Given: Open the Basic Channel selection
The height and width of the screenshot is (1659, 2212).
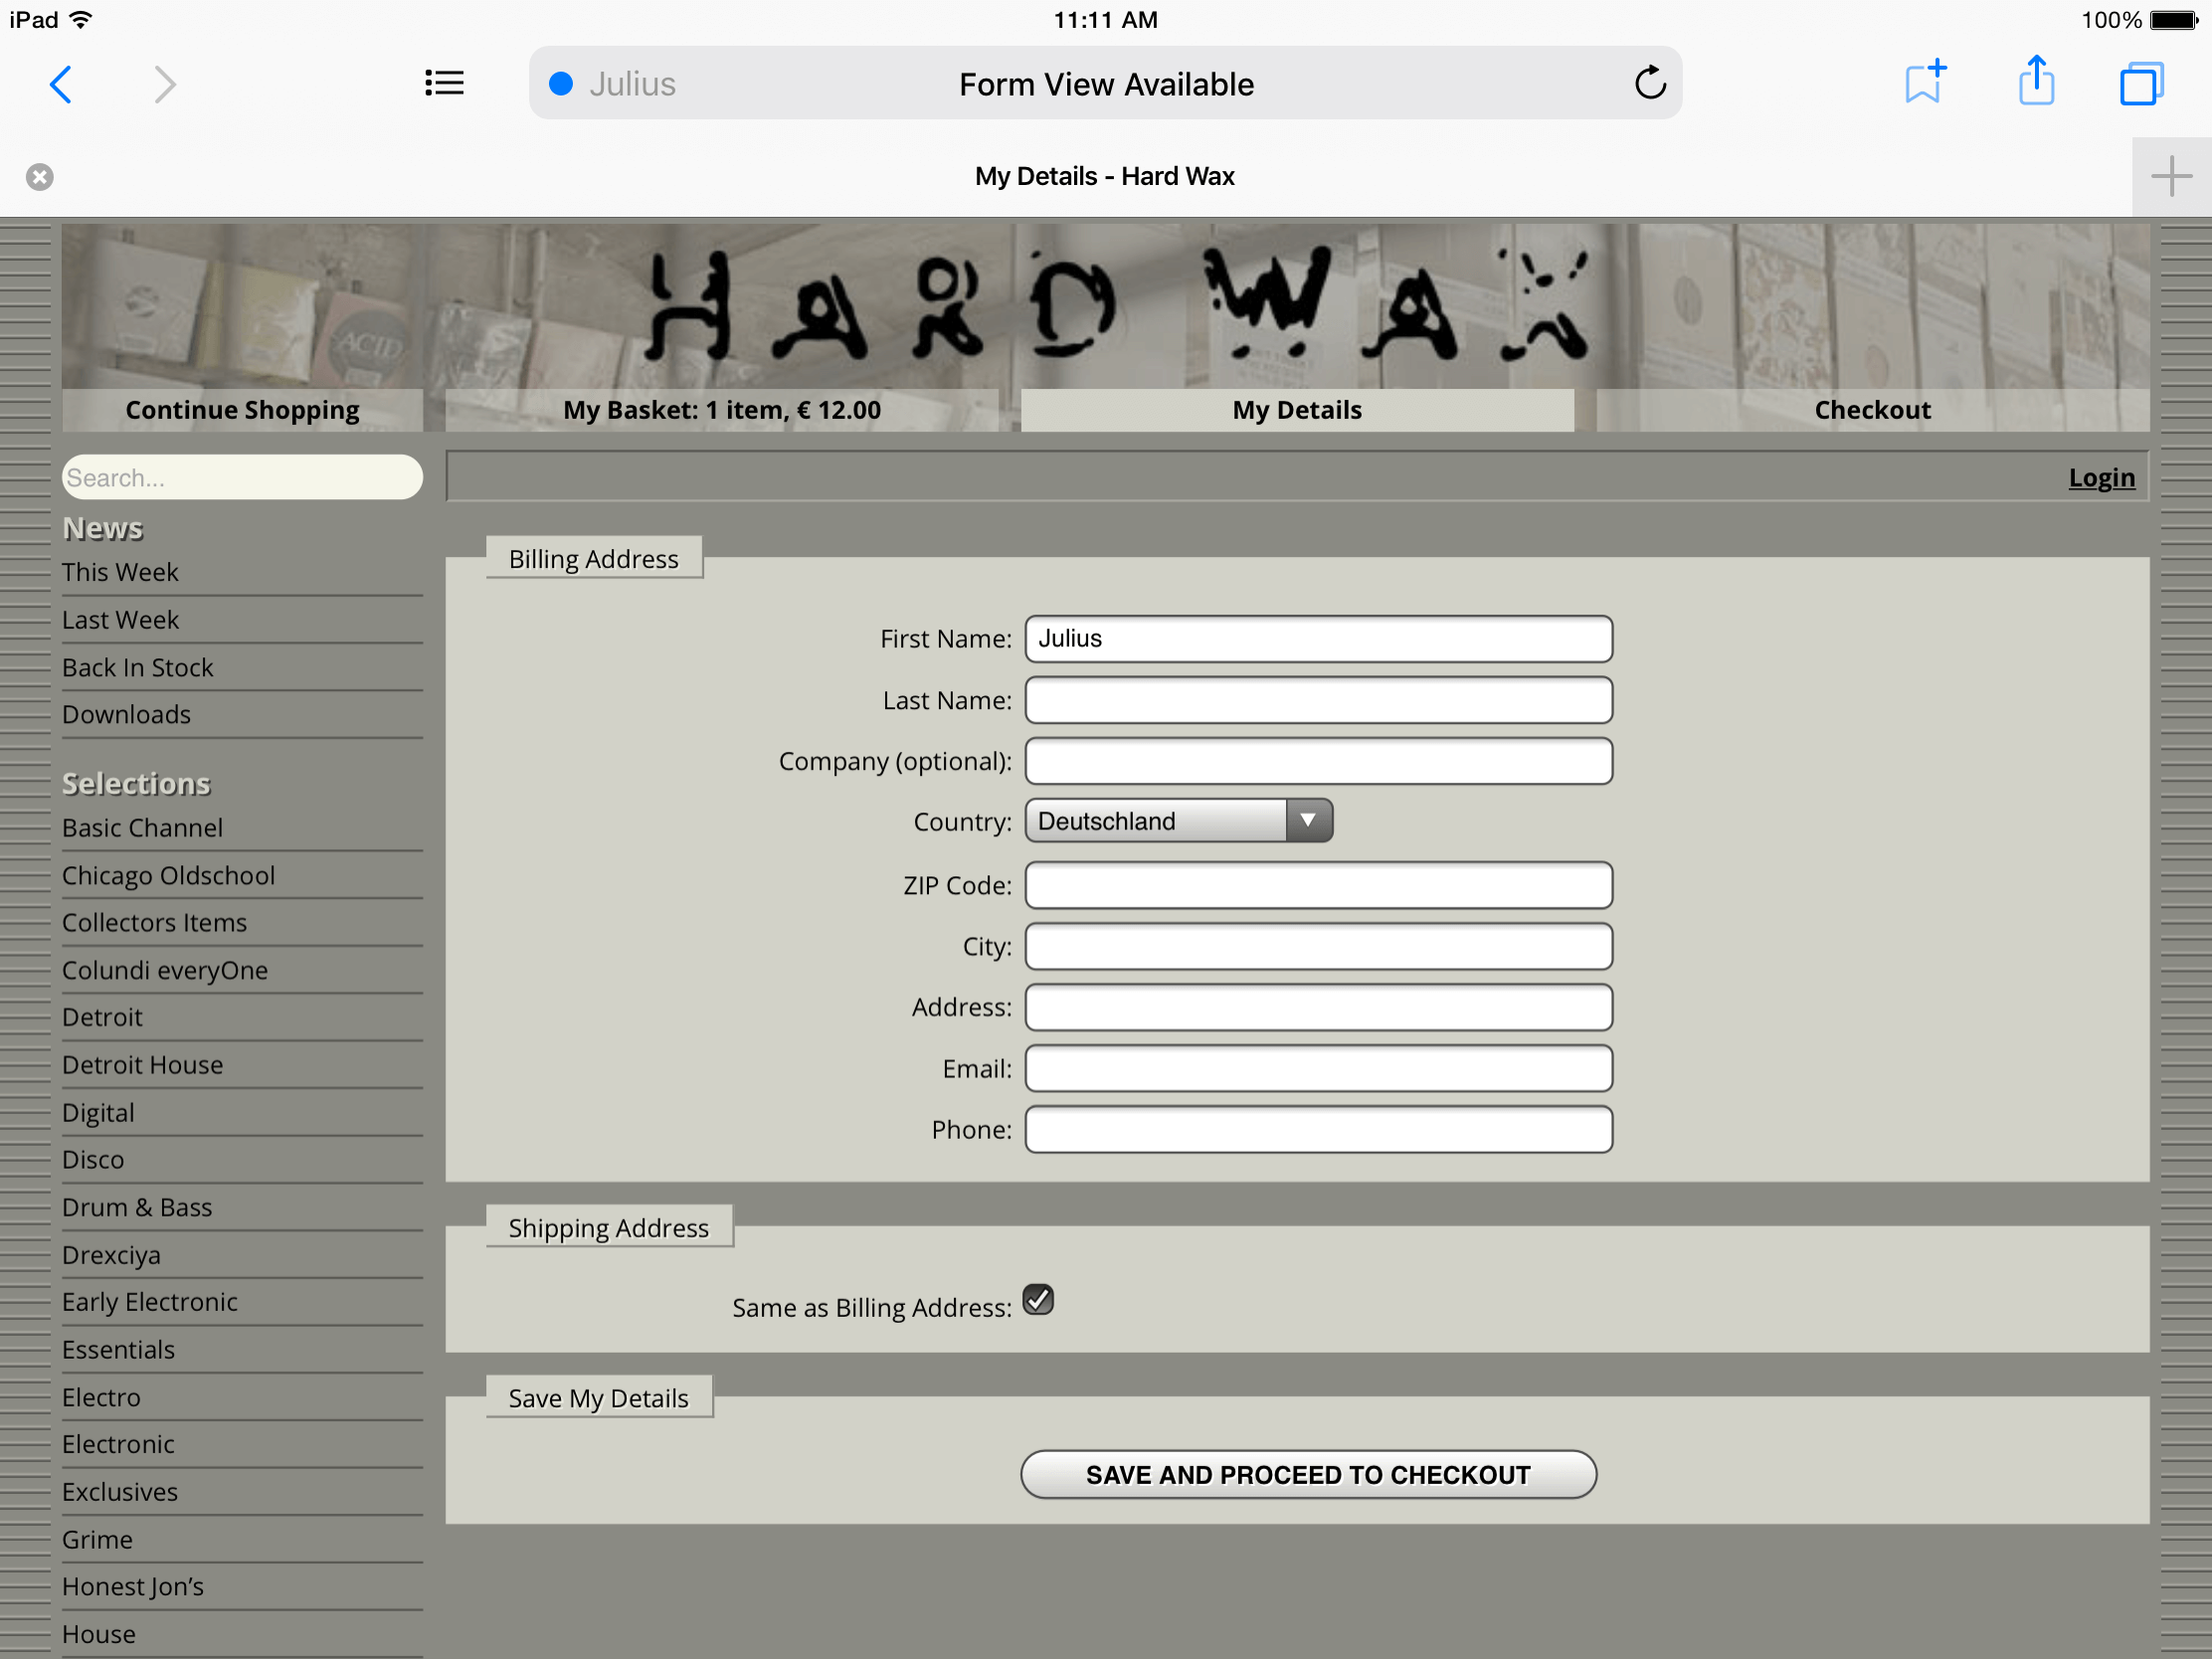Looking at the screenshot, I should pos(143,828).
